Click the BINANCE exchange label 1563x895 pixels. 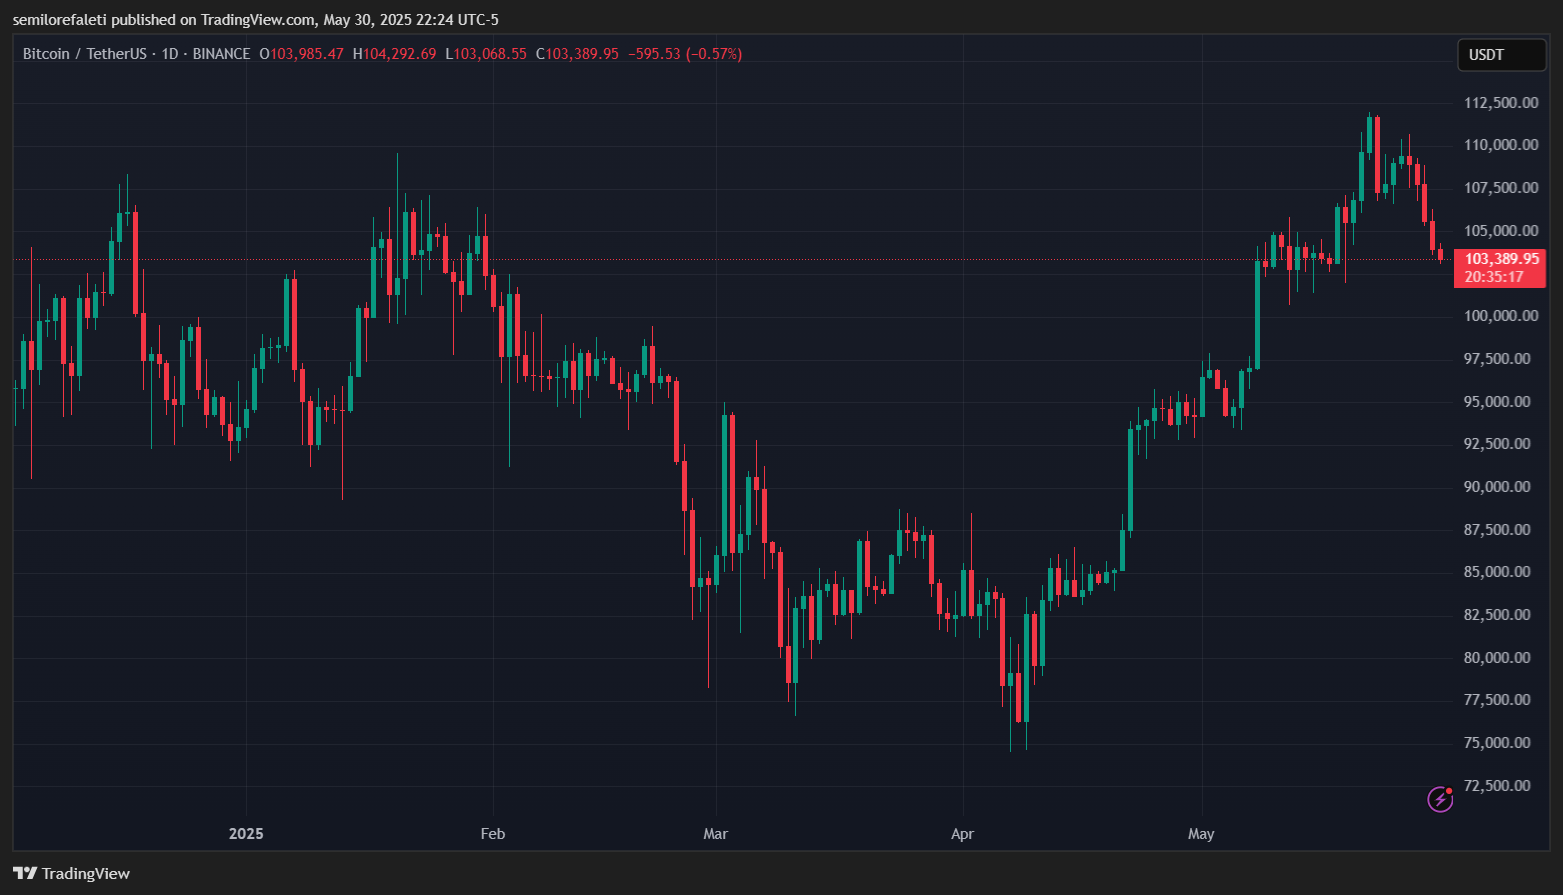click(x=221, y=54)
